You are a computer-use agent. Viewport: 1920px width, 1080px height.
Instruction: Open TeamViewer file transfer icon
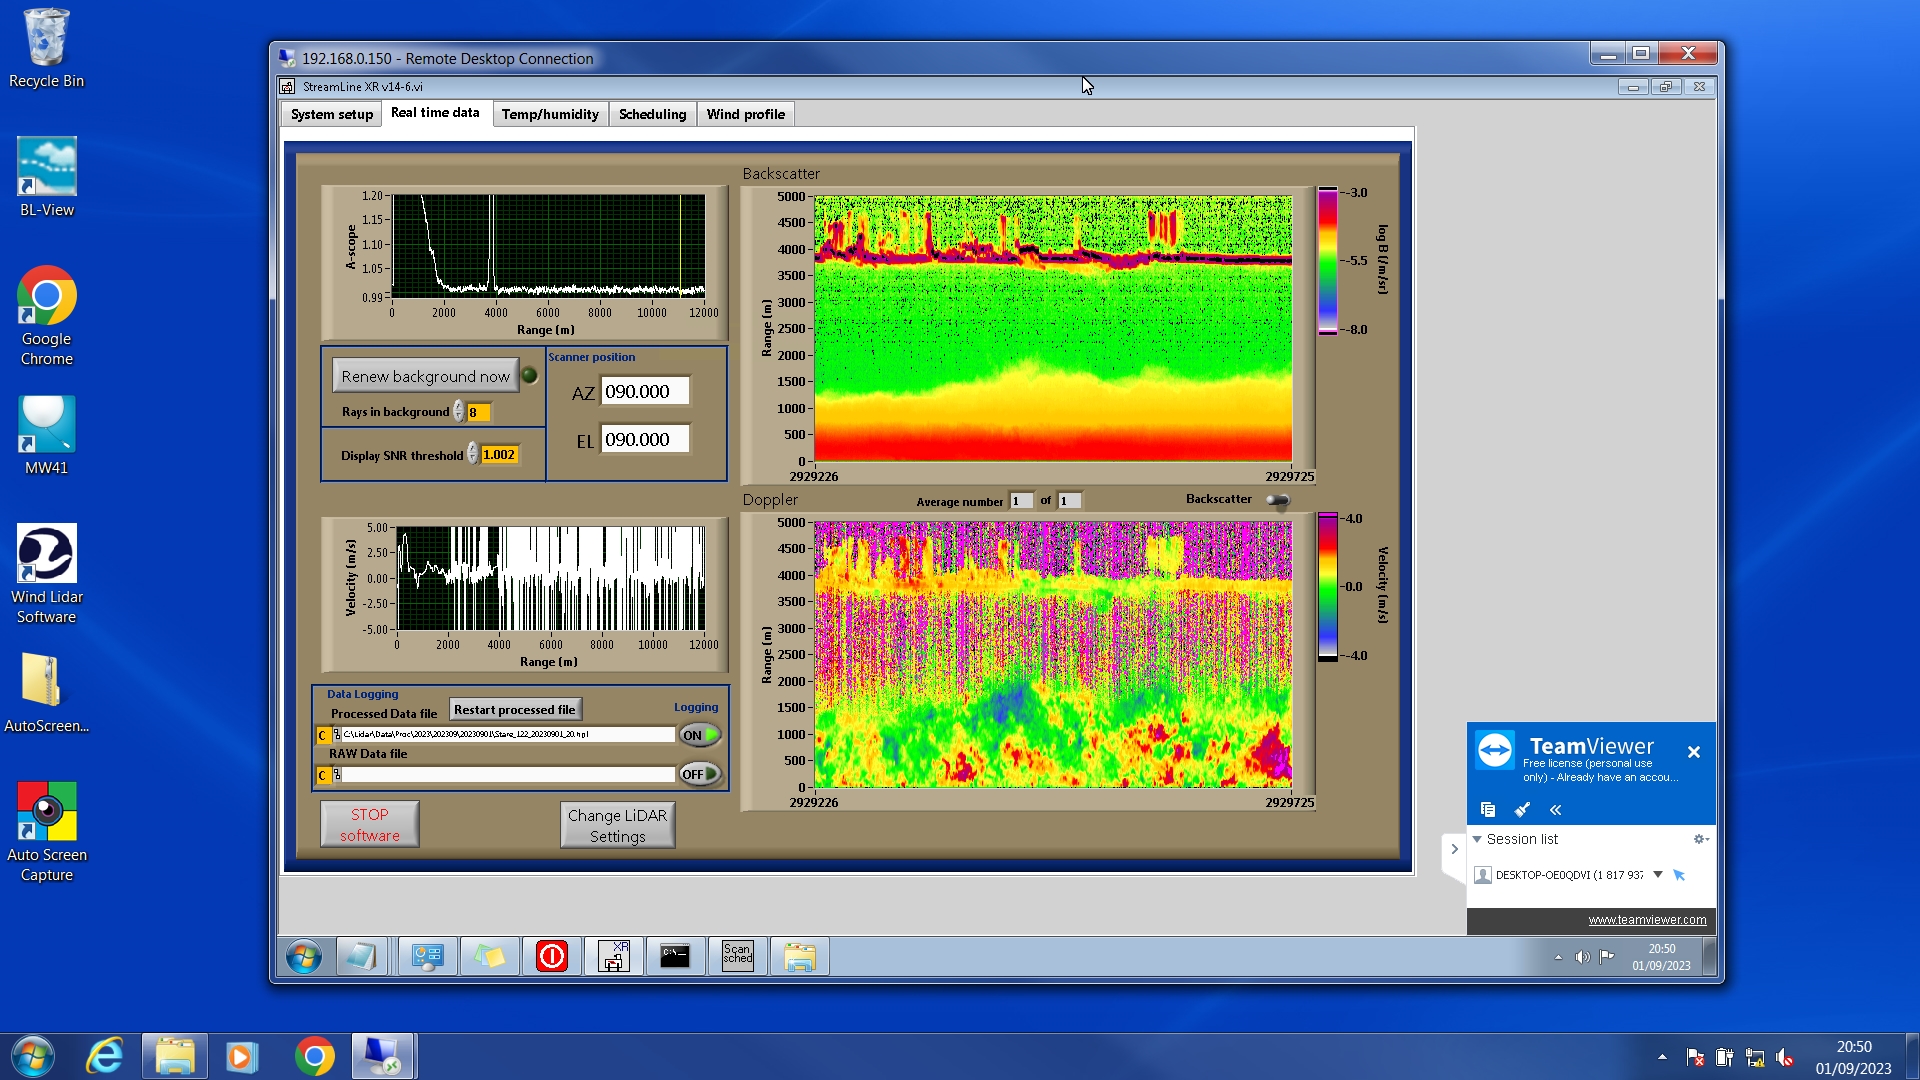click(x=1487, y=809)
